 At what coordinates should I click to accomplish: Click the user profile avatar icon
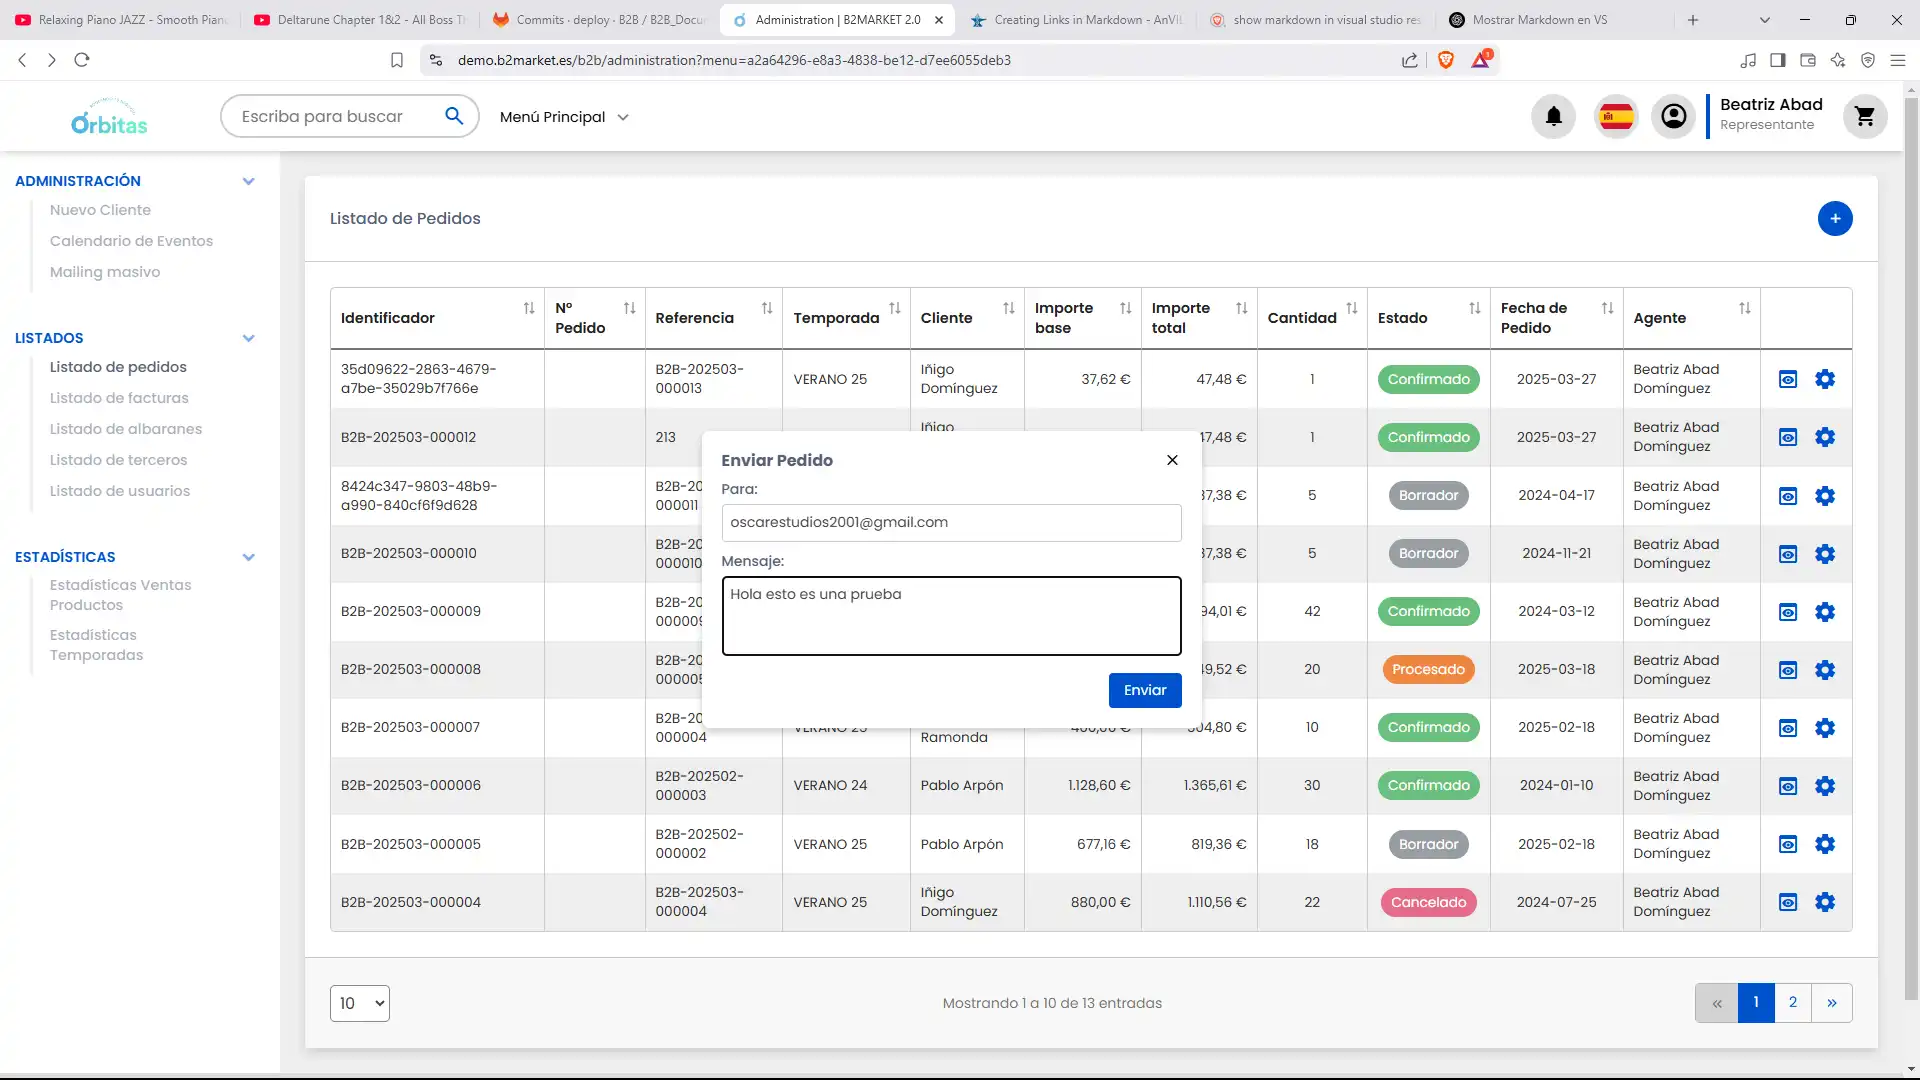click(x=1673, y=117)
